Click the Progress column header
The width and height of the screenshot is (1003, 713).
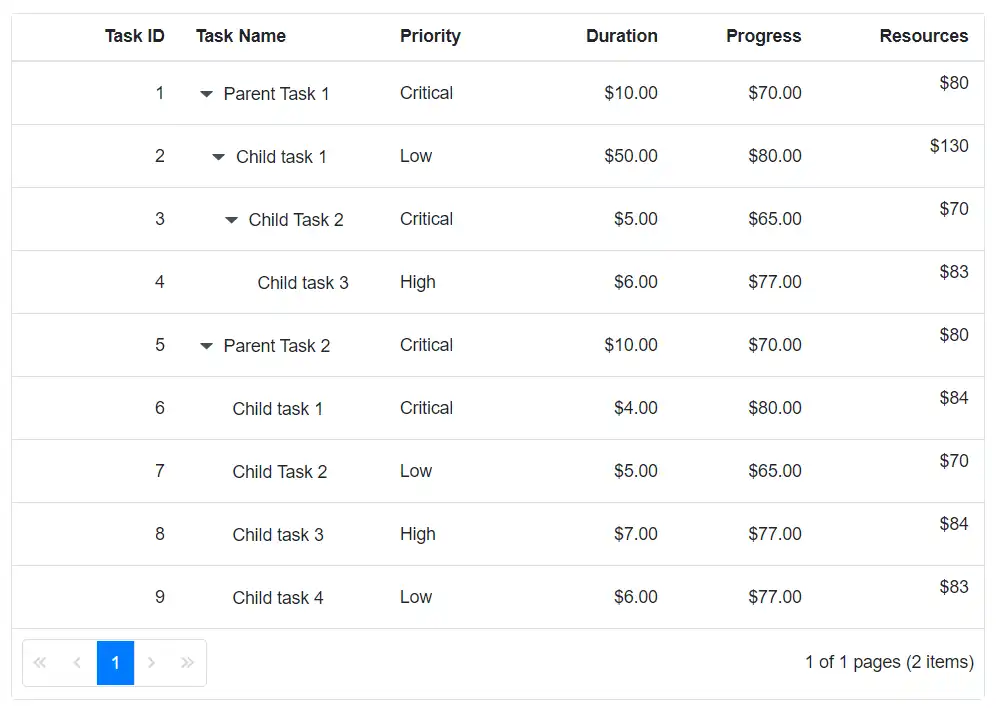tap(763, 36)
